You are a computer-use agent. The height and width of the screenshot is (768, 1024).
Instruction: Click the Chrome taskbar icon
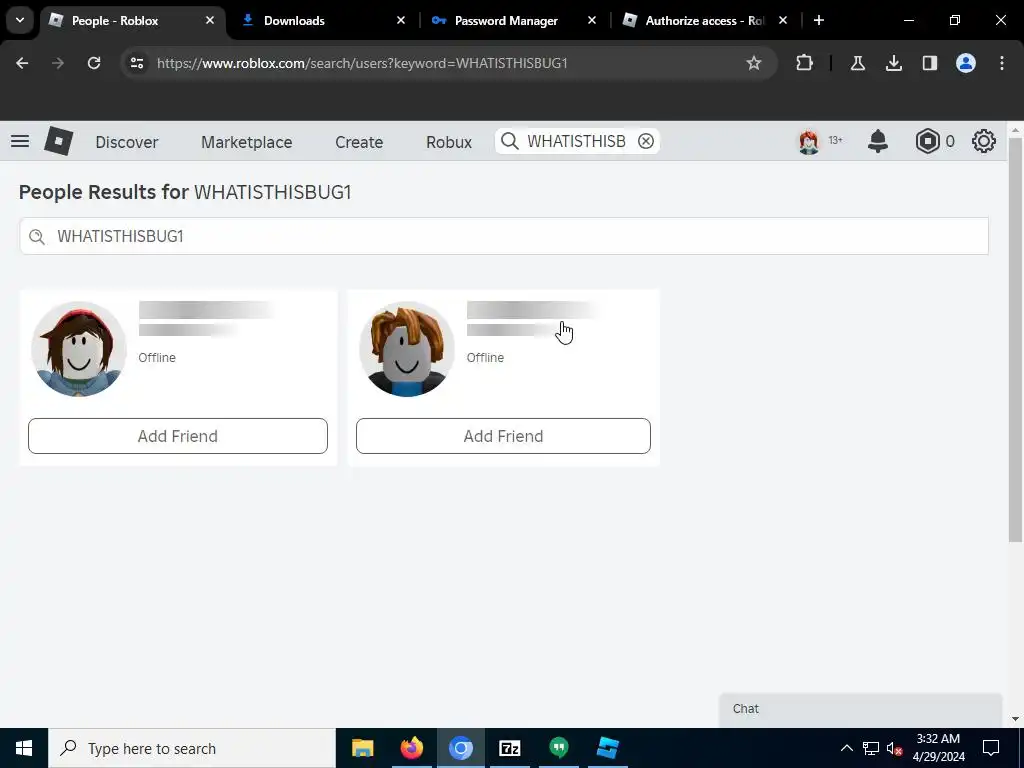[460, 748]
